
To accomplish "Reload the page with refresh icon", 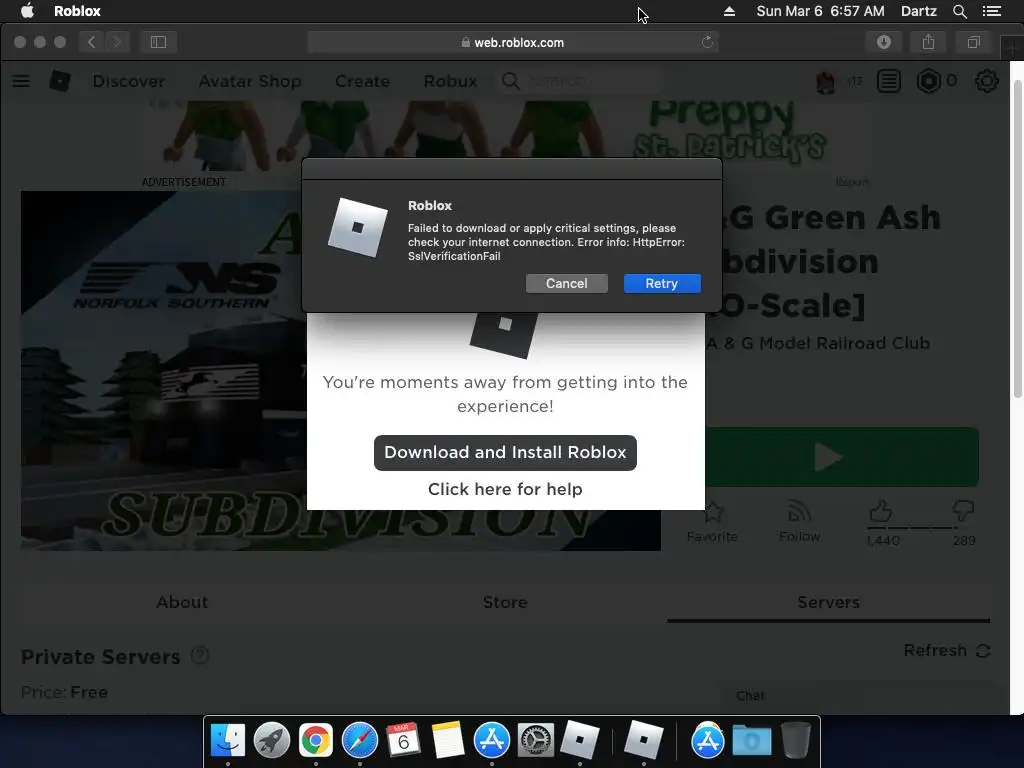I will click(x=707, y=42).
